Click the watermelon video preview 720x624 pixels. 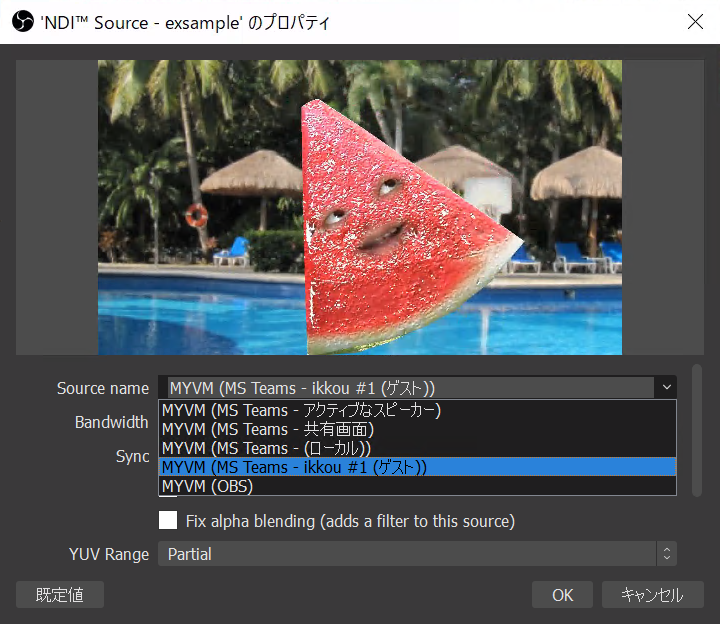[x=360, y=207]
